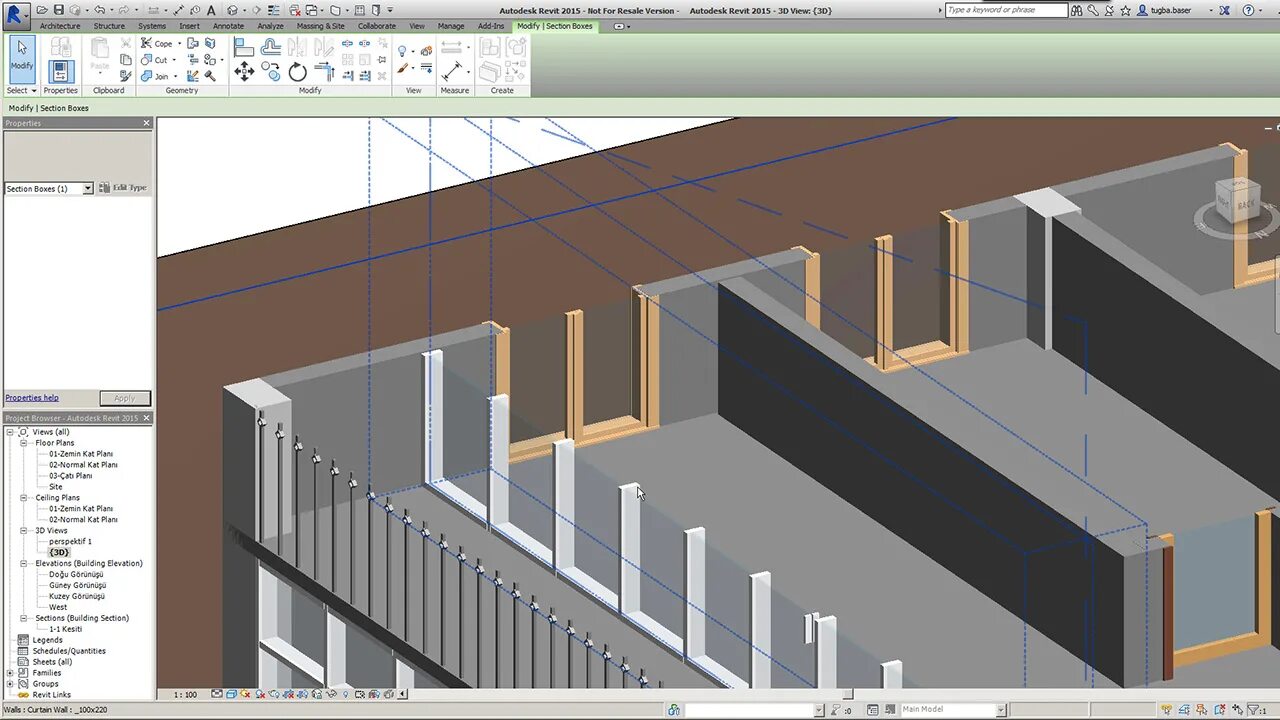This screenshot has width=1280, height=720.
Task: Click the Demolish hammer icon in the Geometry panel
Action: 211,76
